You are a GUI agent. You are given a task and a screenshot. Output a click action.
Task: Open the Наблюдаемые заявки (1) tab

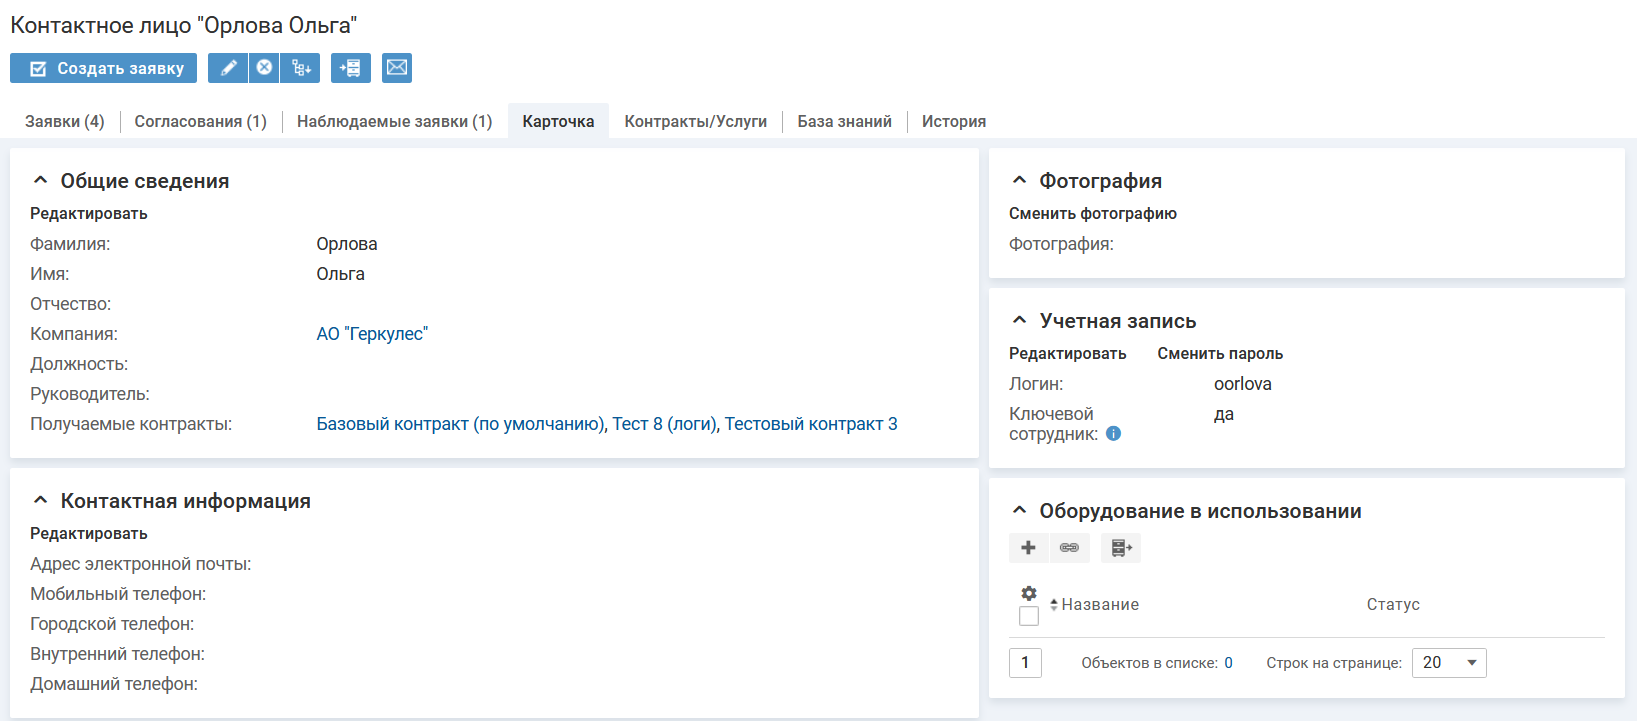click(395, 121)
